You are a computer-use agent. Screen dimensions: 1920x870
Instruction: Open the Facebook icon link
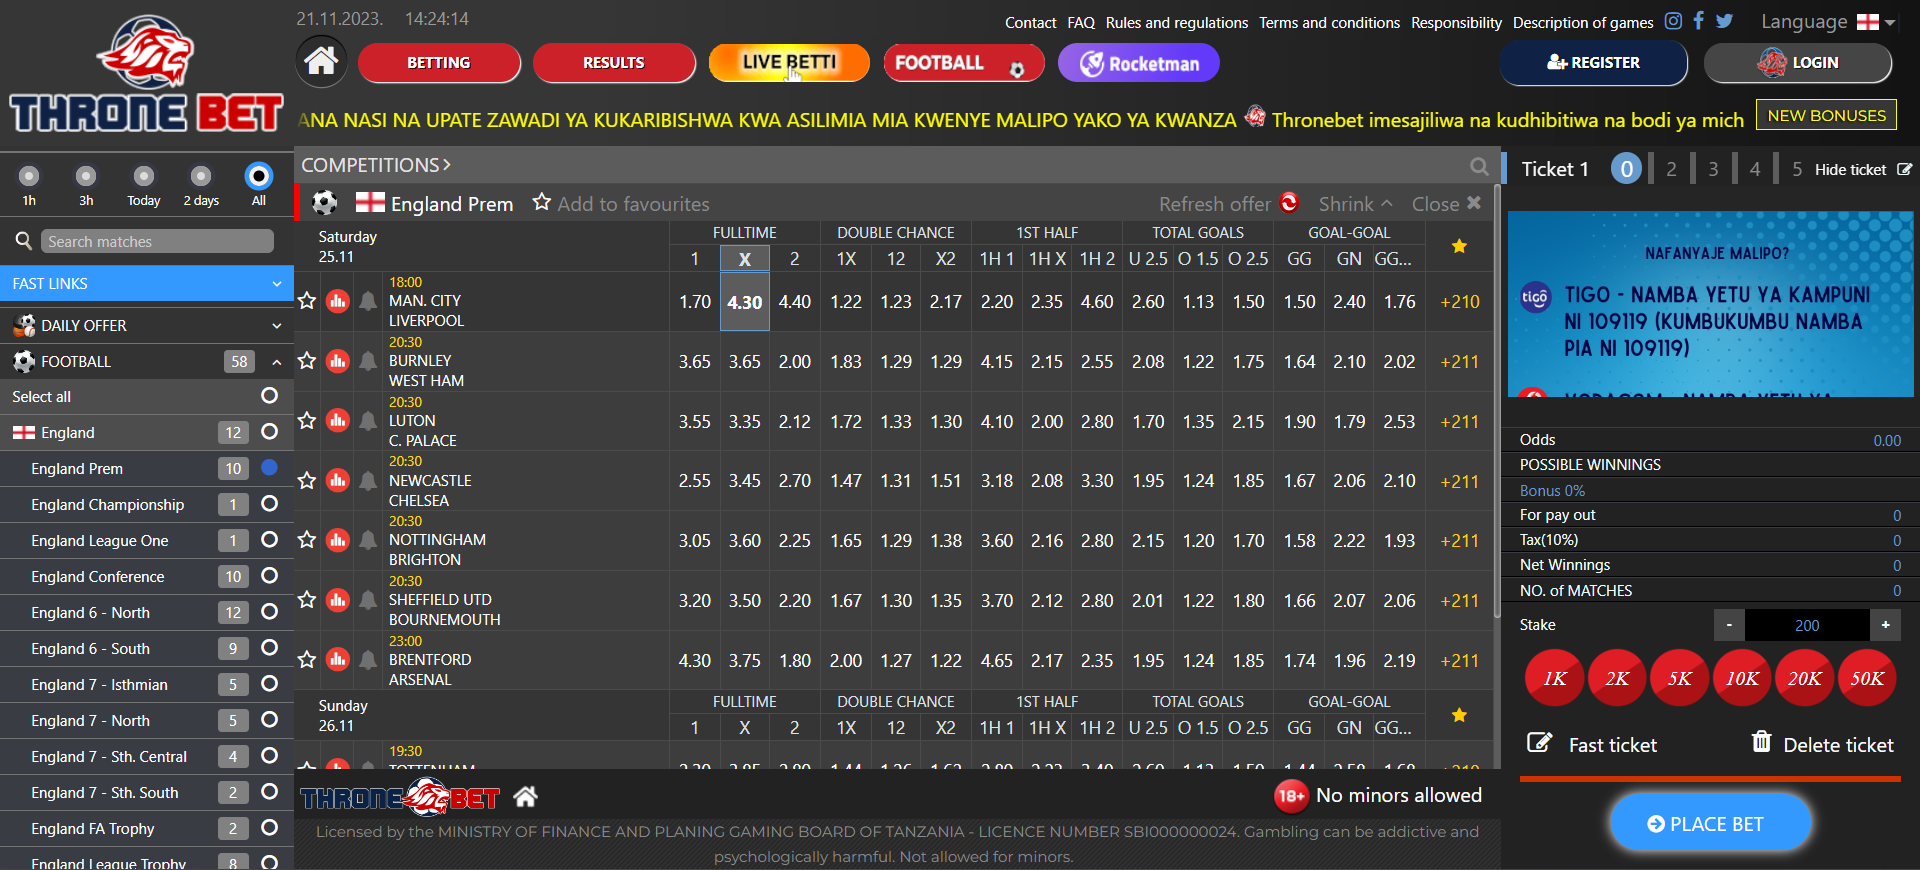[x=1698, y=21]
